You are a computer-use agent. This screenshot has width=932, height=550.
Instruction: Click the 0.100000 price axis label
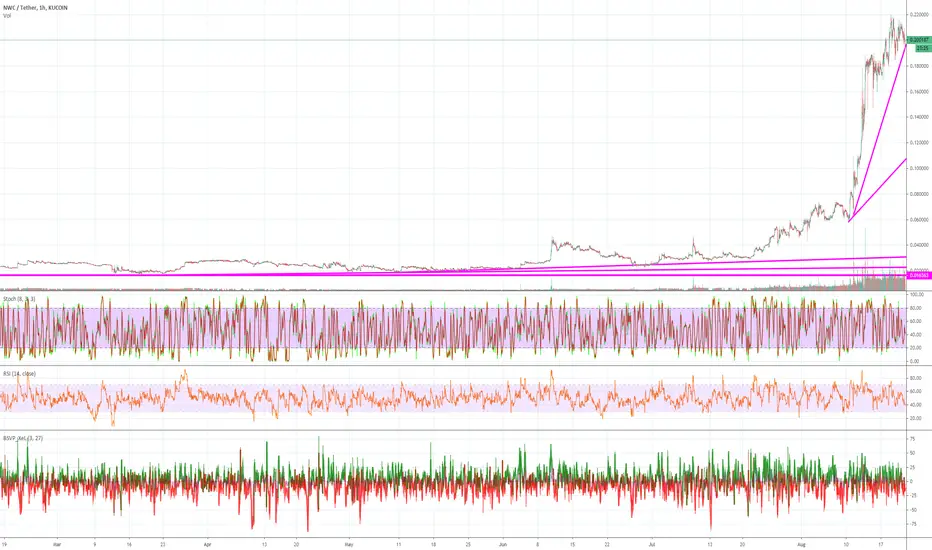click(919, 168)
